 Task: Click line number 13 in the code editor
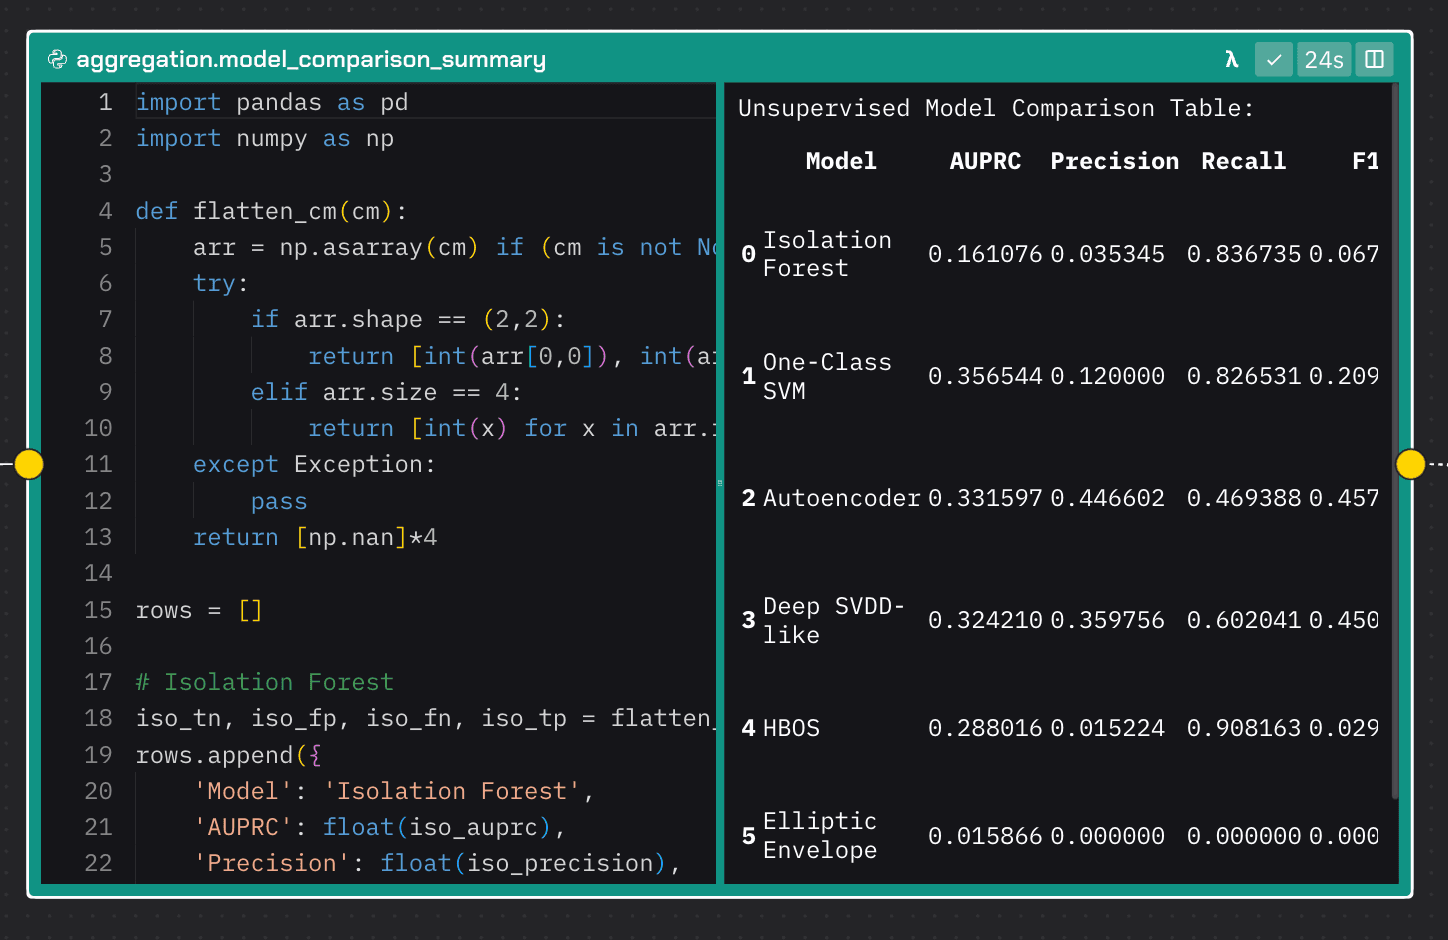pos(99,537)
